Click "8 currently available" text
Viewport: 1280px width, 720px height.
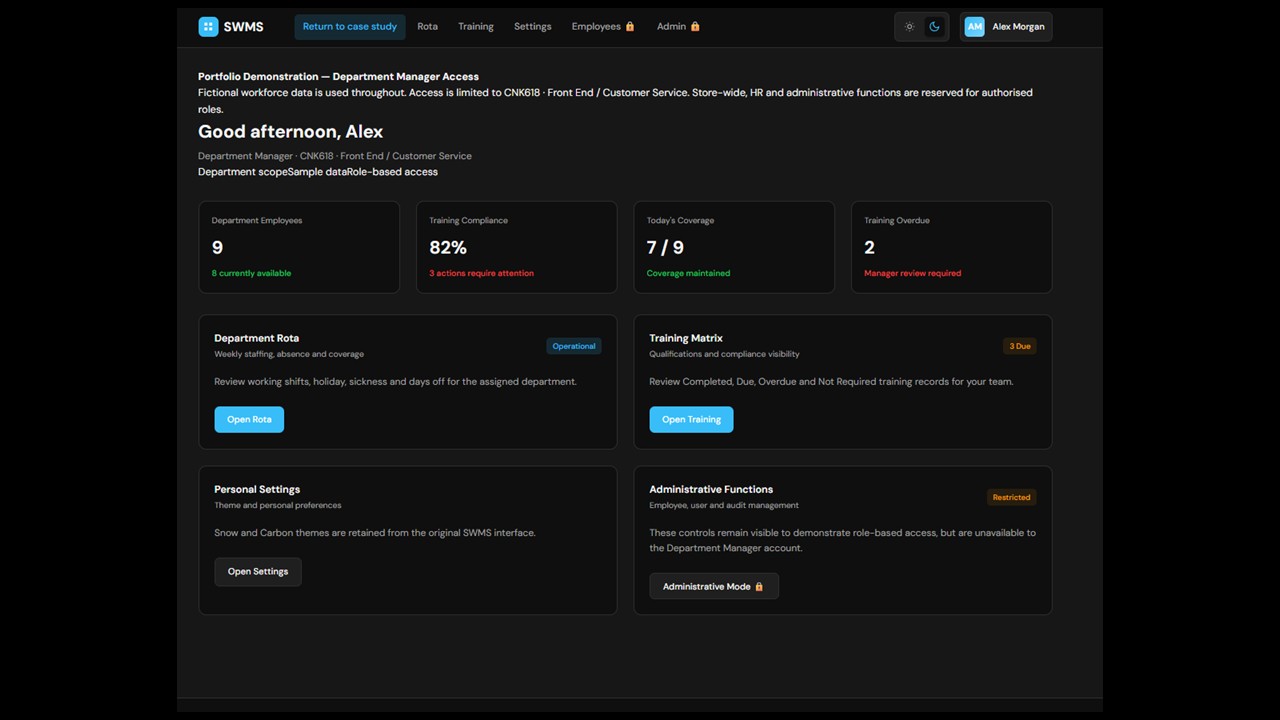[251, 273]
